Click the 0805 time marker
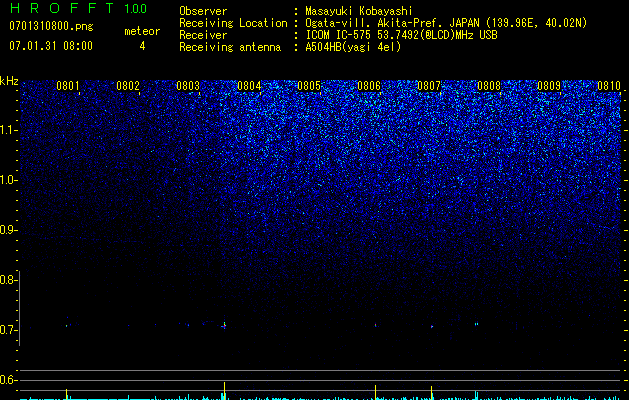Screen dimensions: 629x400 [309, 86]
